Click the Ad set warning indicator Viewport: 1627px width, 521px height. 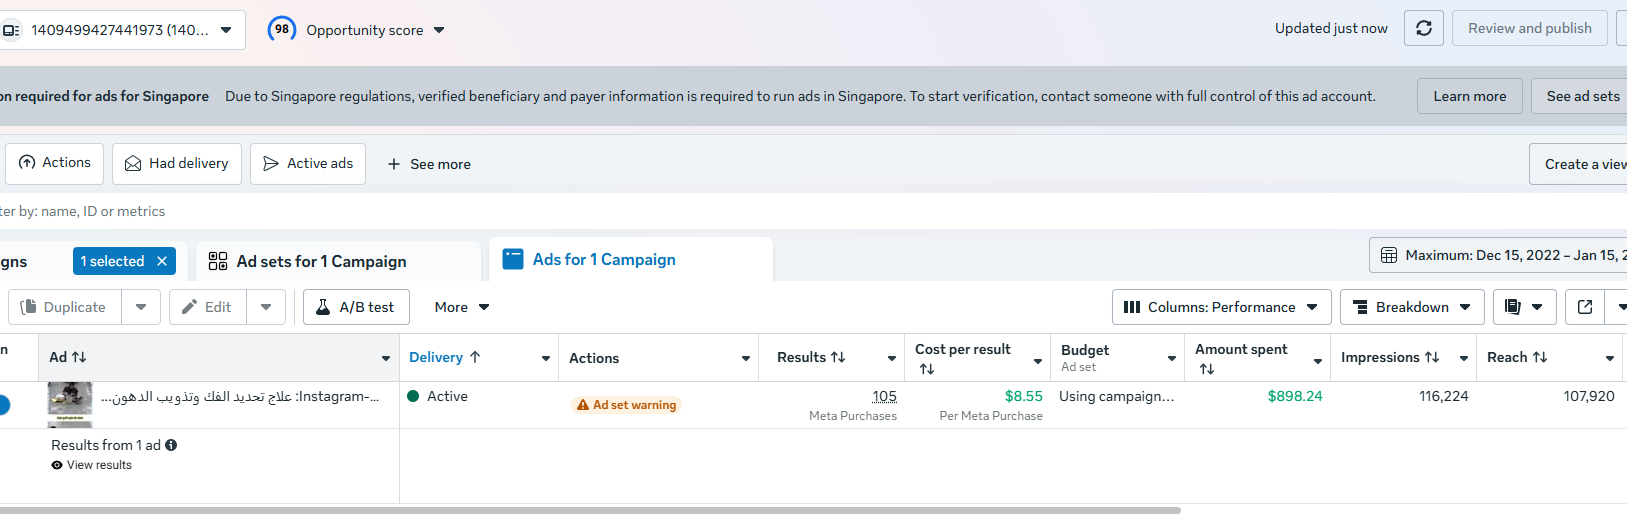(x=626, y=405)
